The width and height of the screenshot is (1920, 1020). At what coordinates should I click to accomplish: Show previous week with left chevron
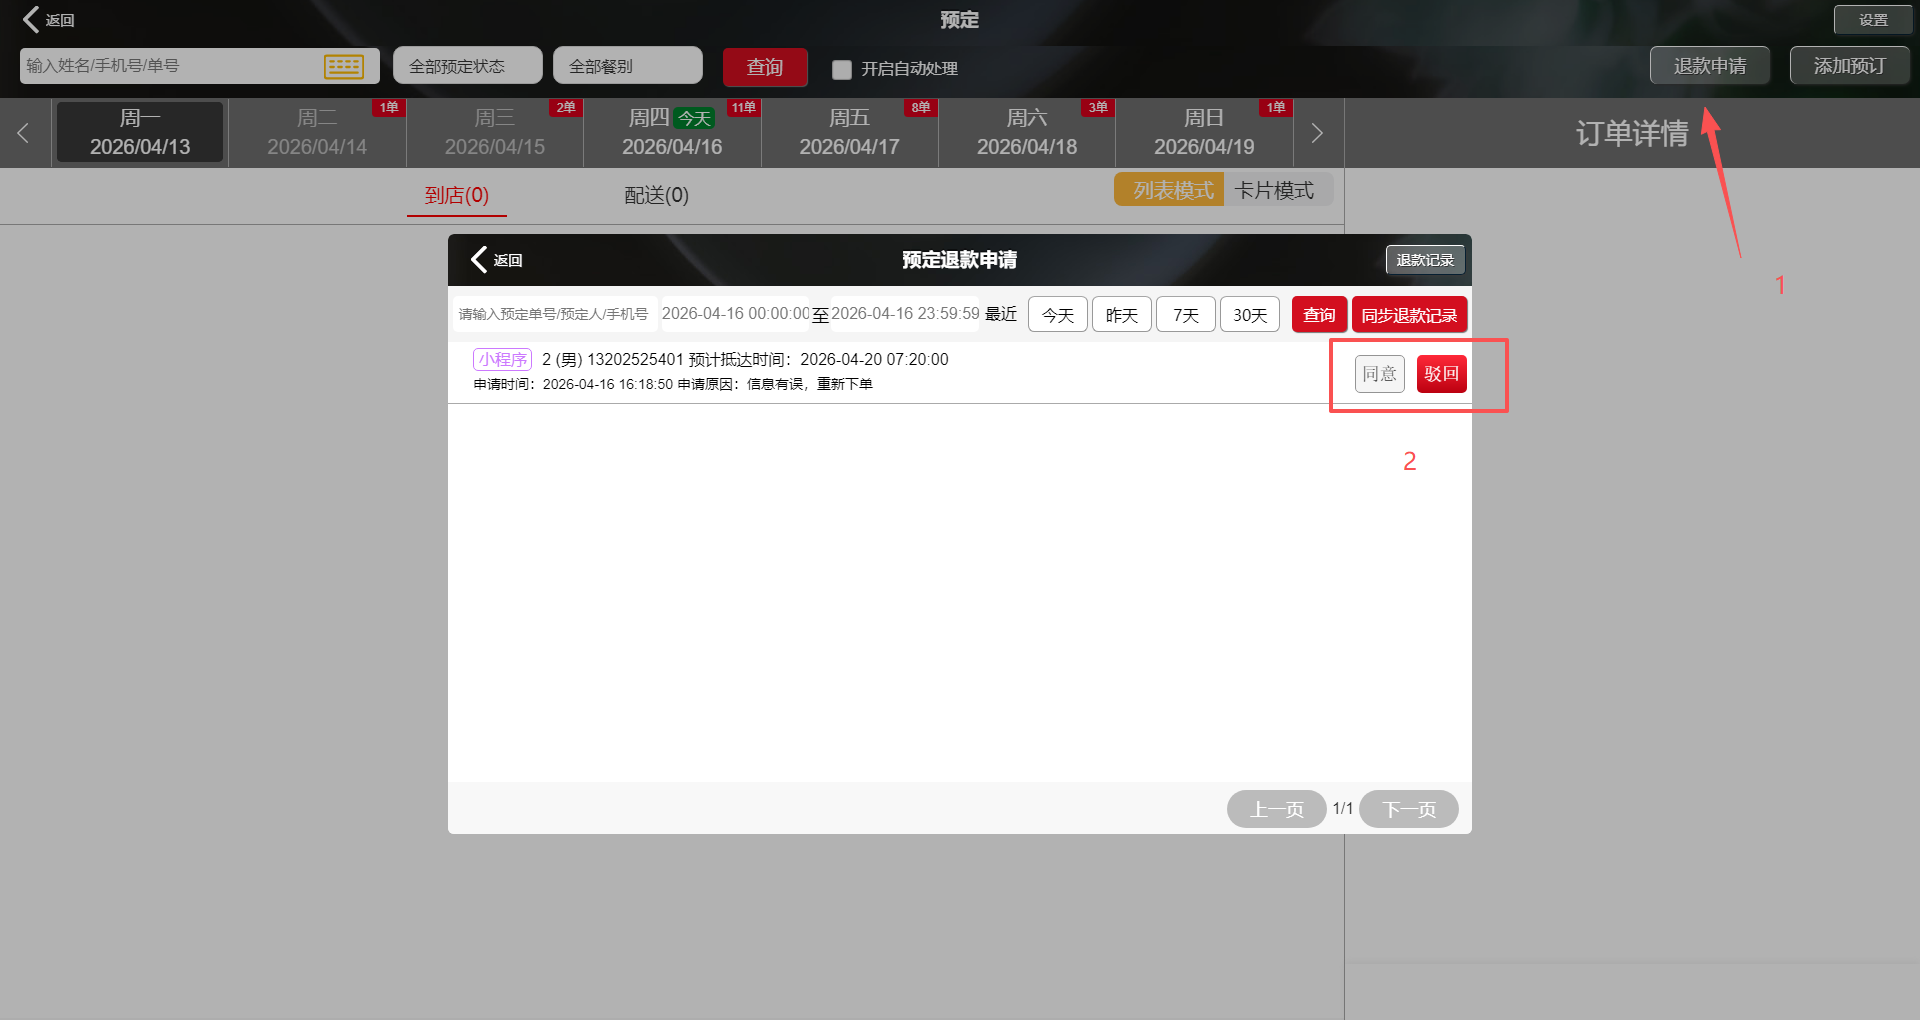(x=23, y=133)
